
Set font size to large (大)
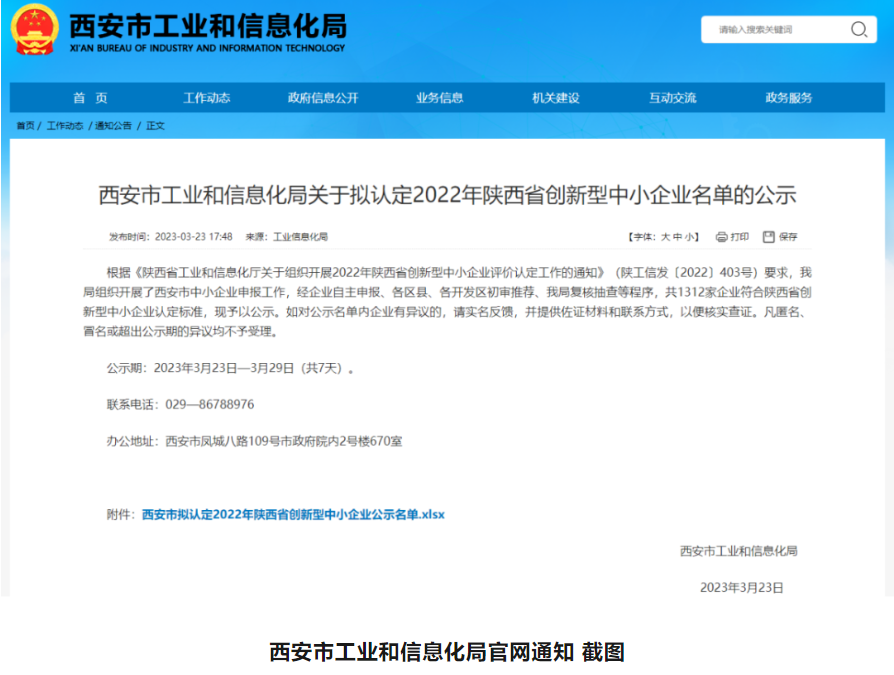[x=665, y=237]
